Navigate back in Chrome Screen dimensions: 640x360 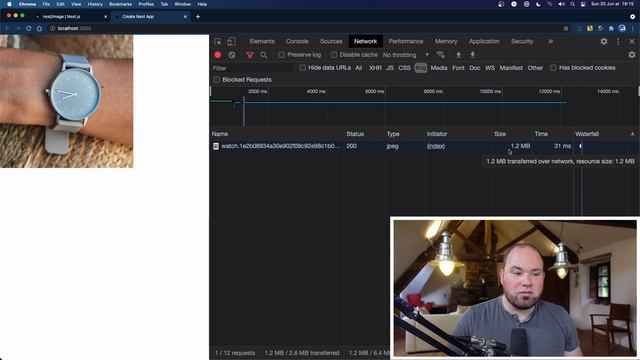(x=7, y=28)
